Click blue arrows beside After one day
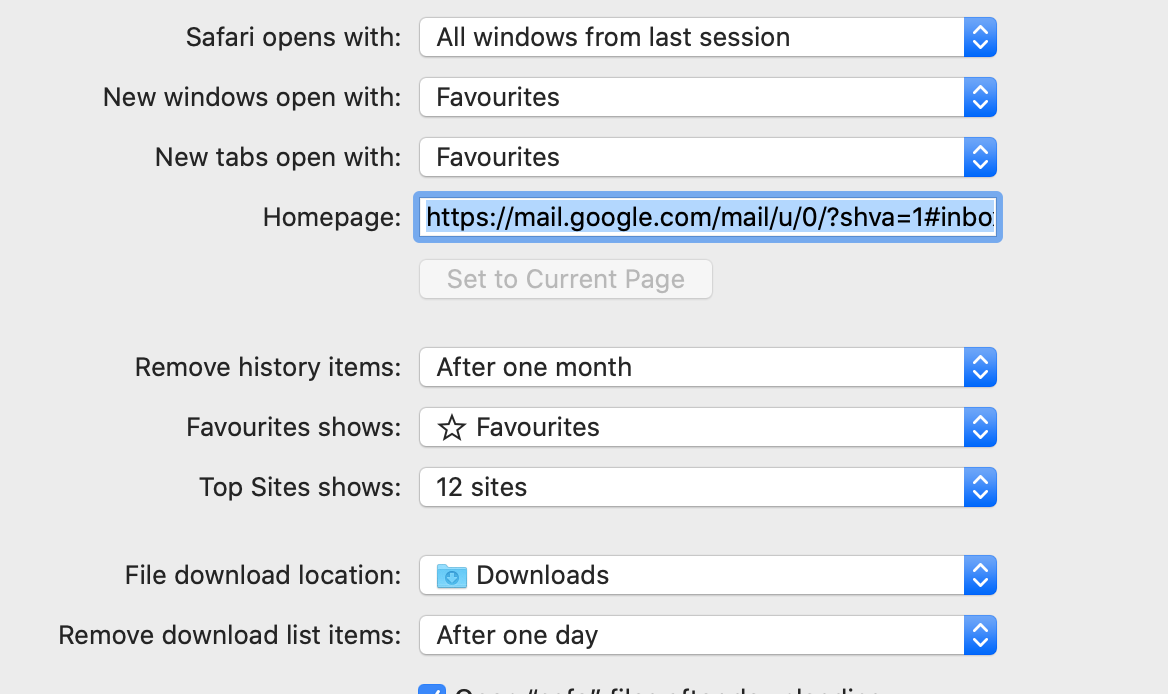1168x694 pixels. [x=980, y=636]
